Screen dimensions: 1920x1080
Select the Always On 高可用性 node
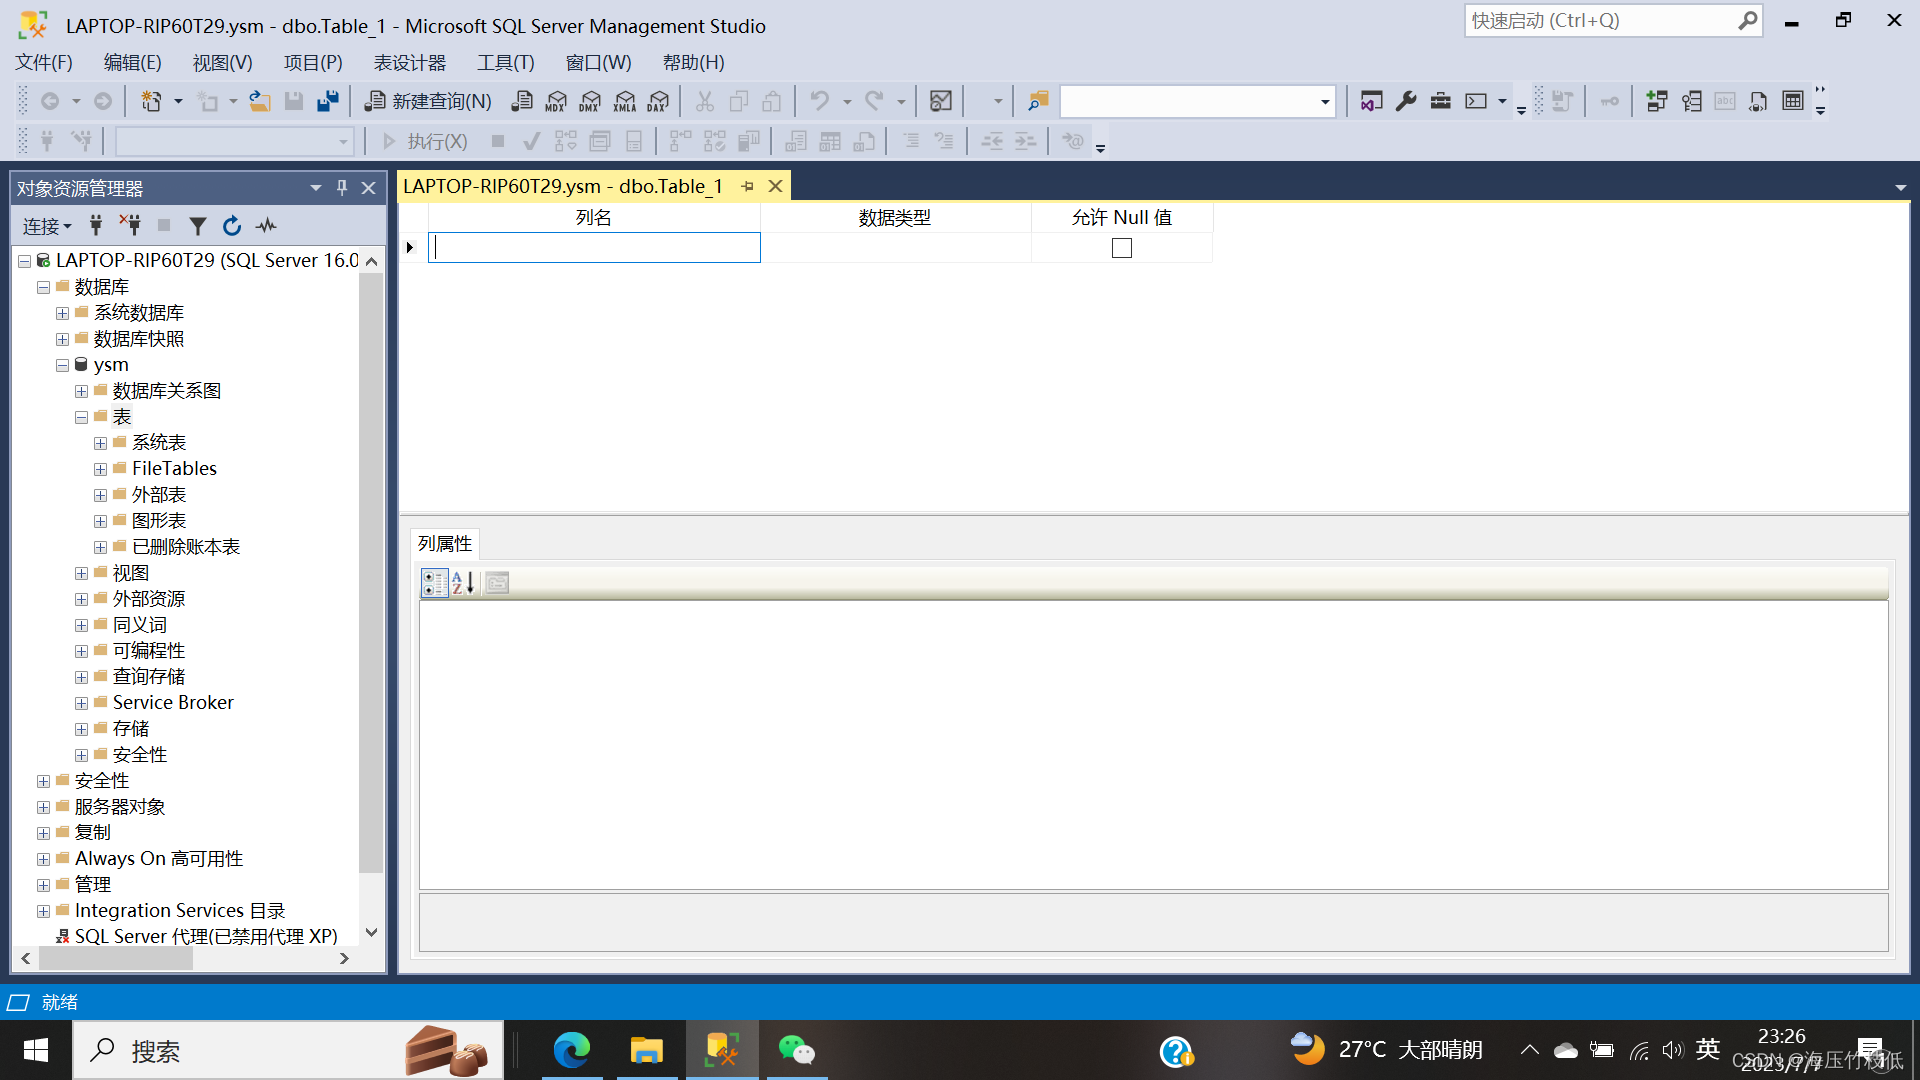(x=158, y=858)
